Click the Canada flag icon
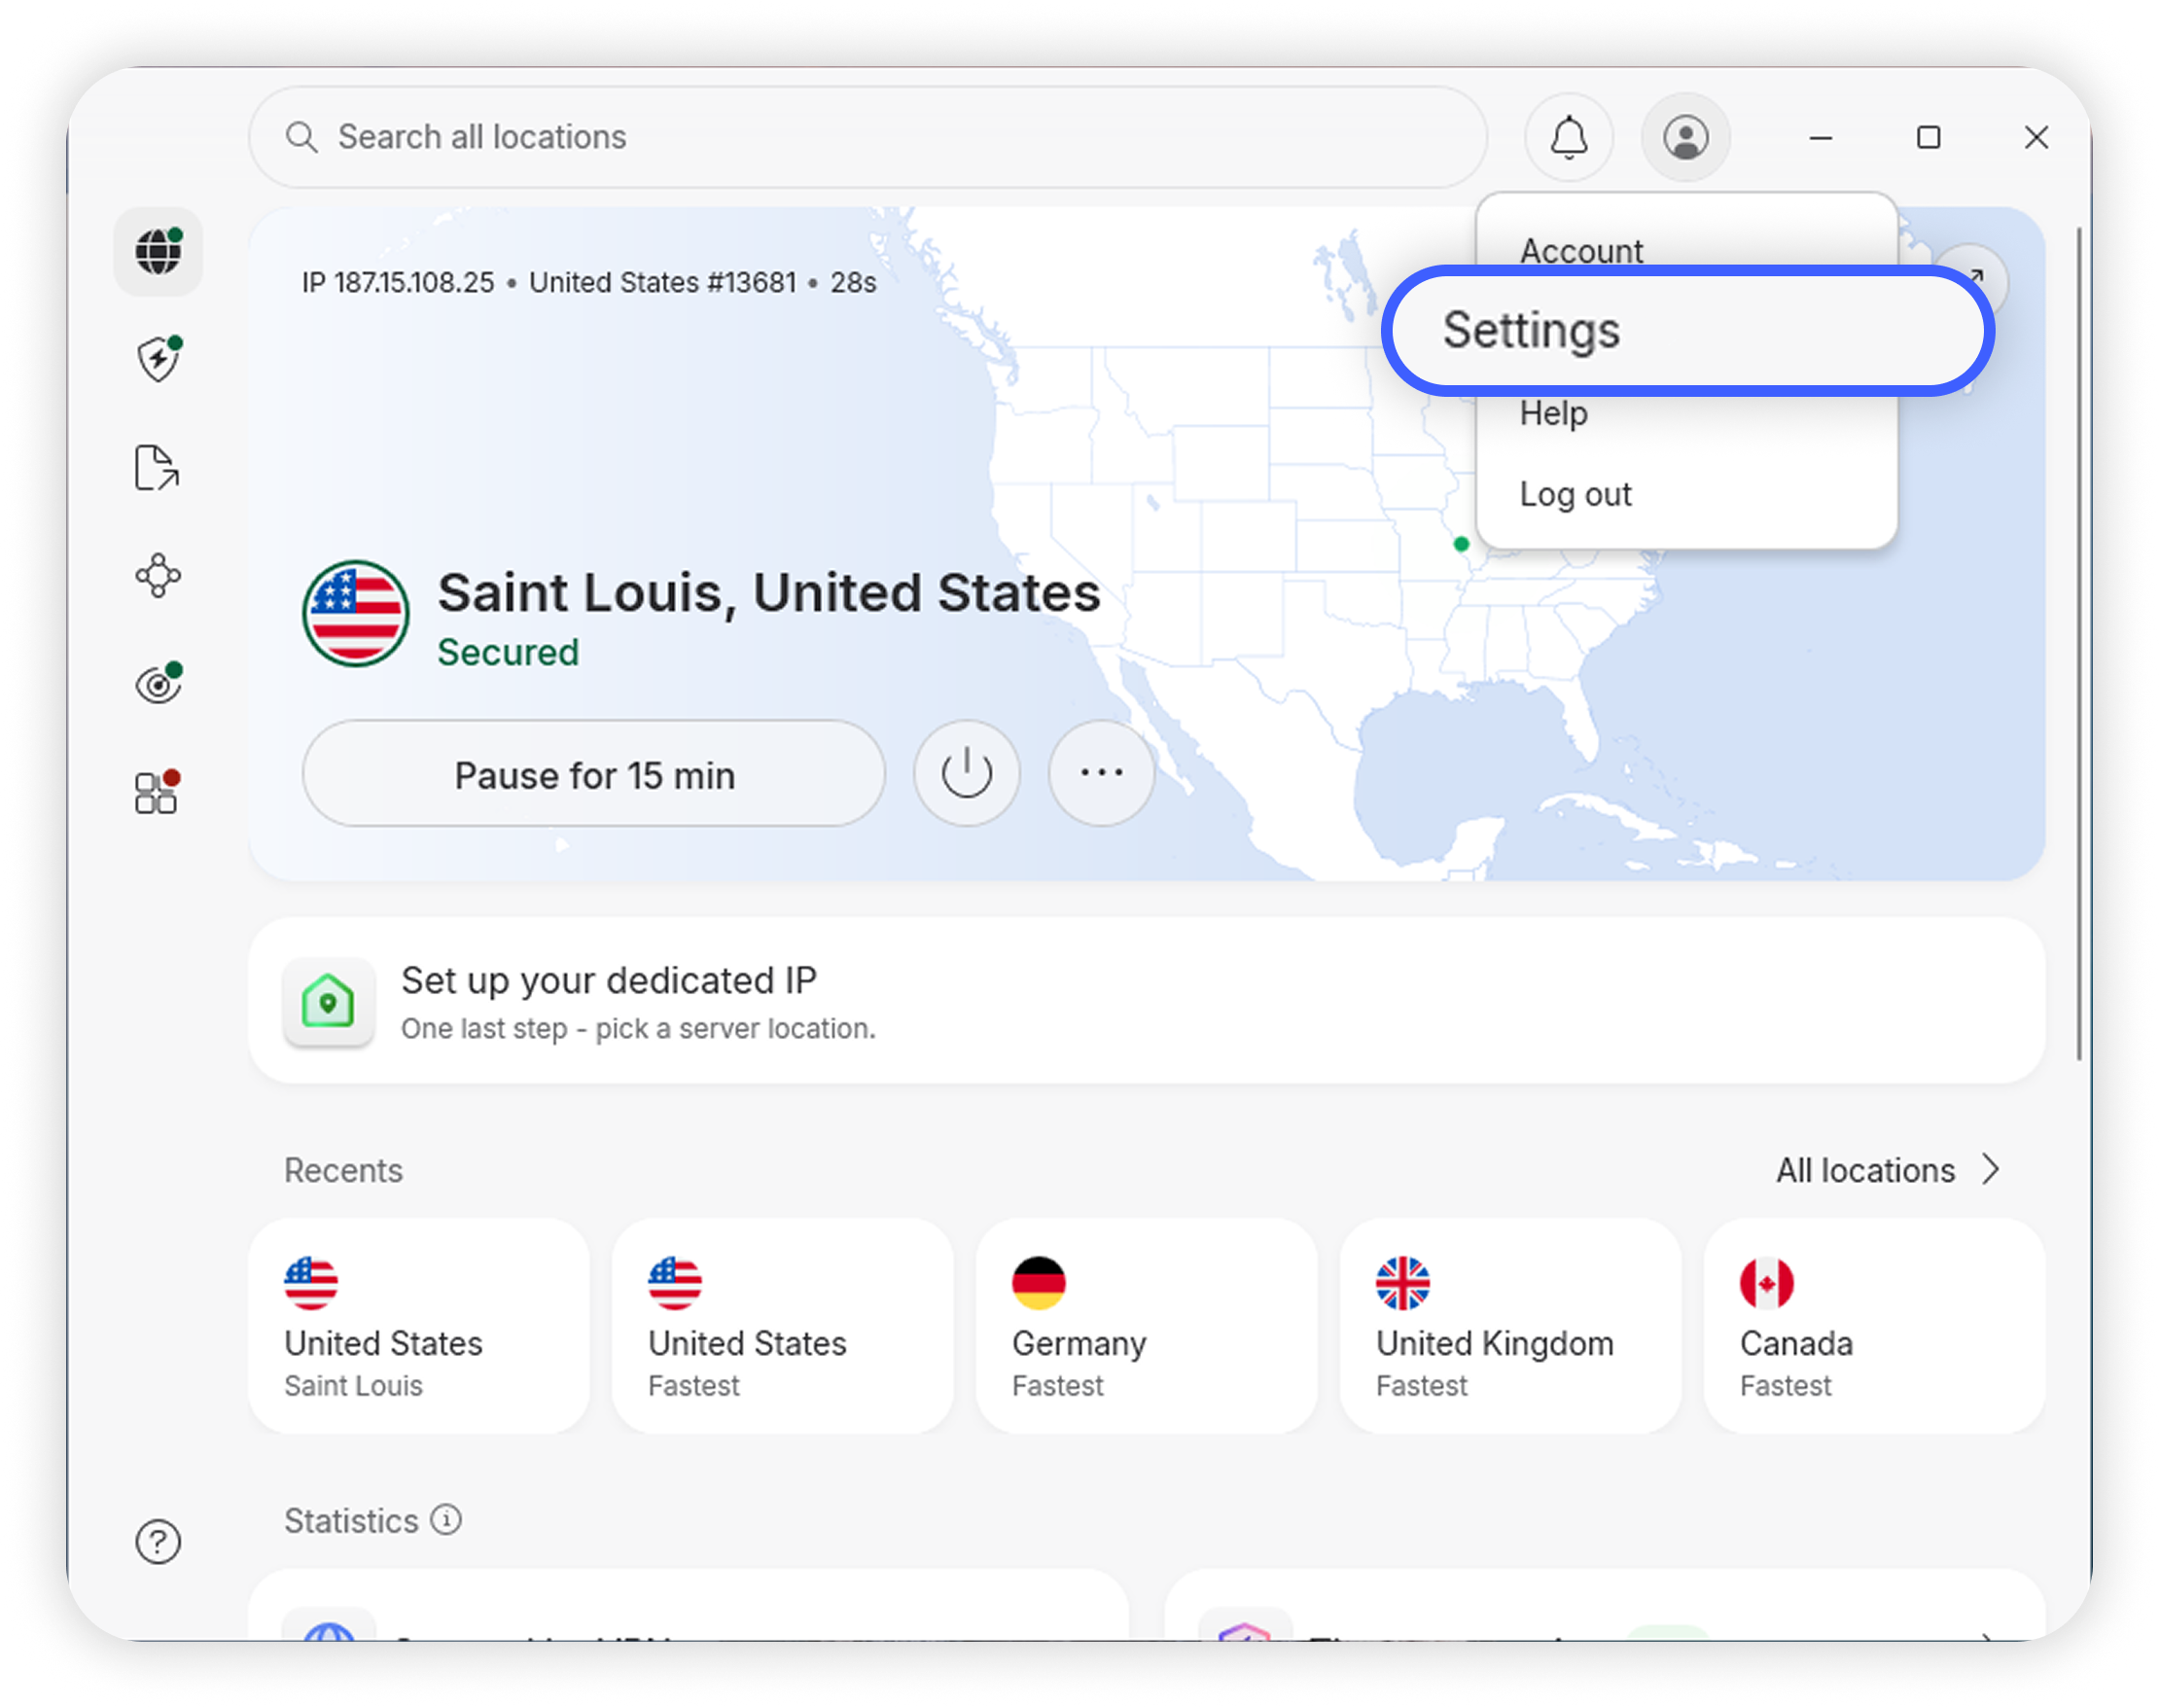 tap(1766, 1282)
